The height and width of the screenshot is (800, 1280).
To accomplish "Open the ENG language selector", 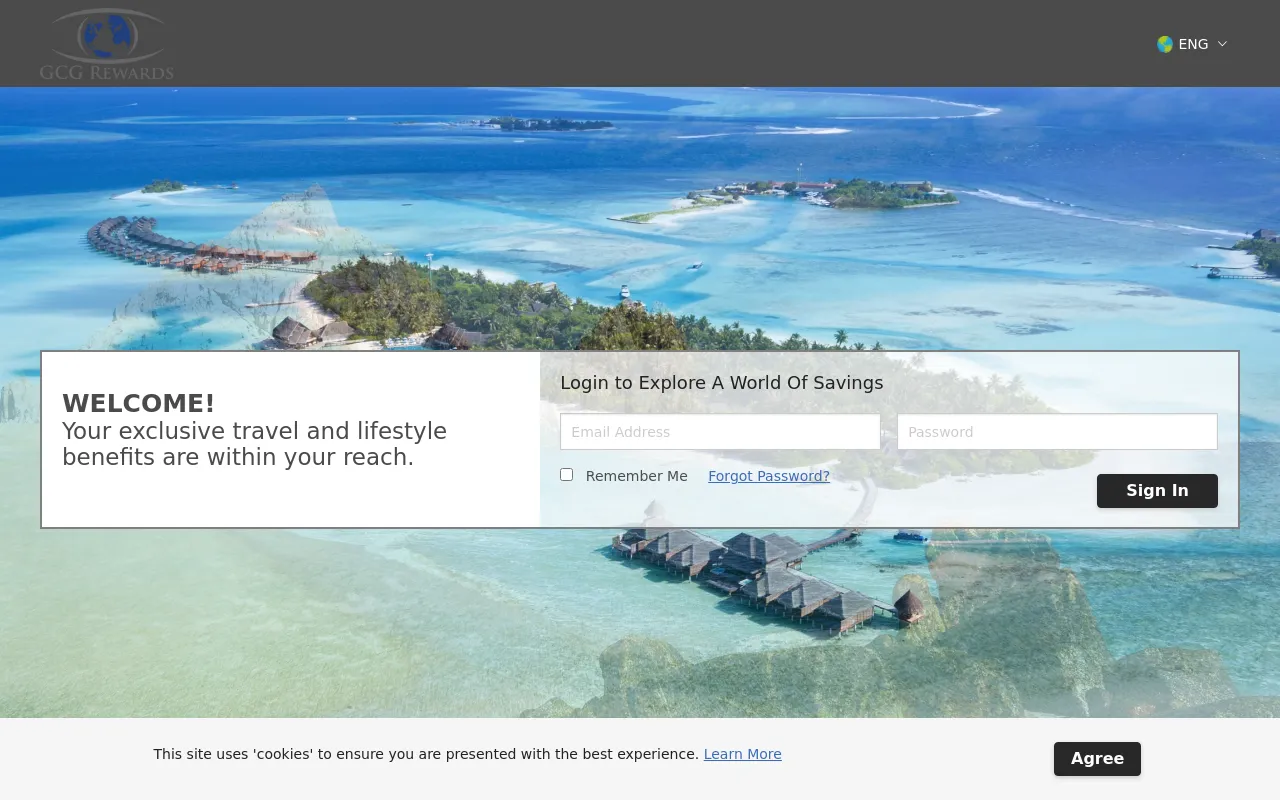I will point(1192,44).
